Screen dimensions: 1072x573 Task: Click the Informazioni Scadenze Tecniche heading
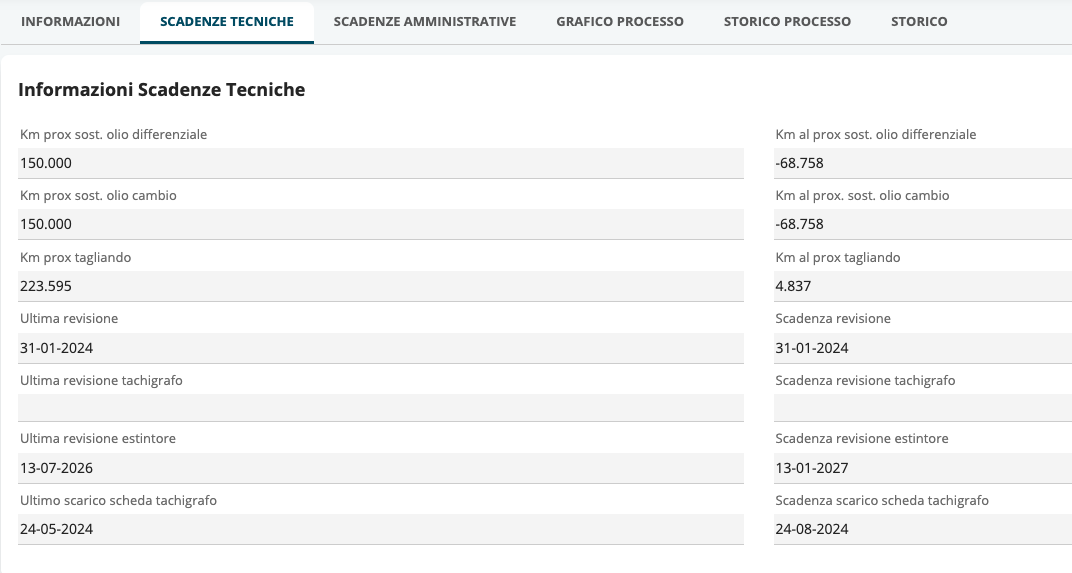point(161,90)
